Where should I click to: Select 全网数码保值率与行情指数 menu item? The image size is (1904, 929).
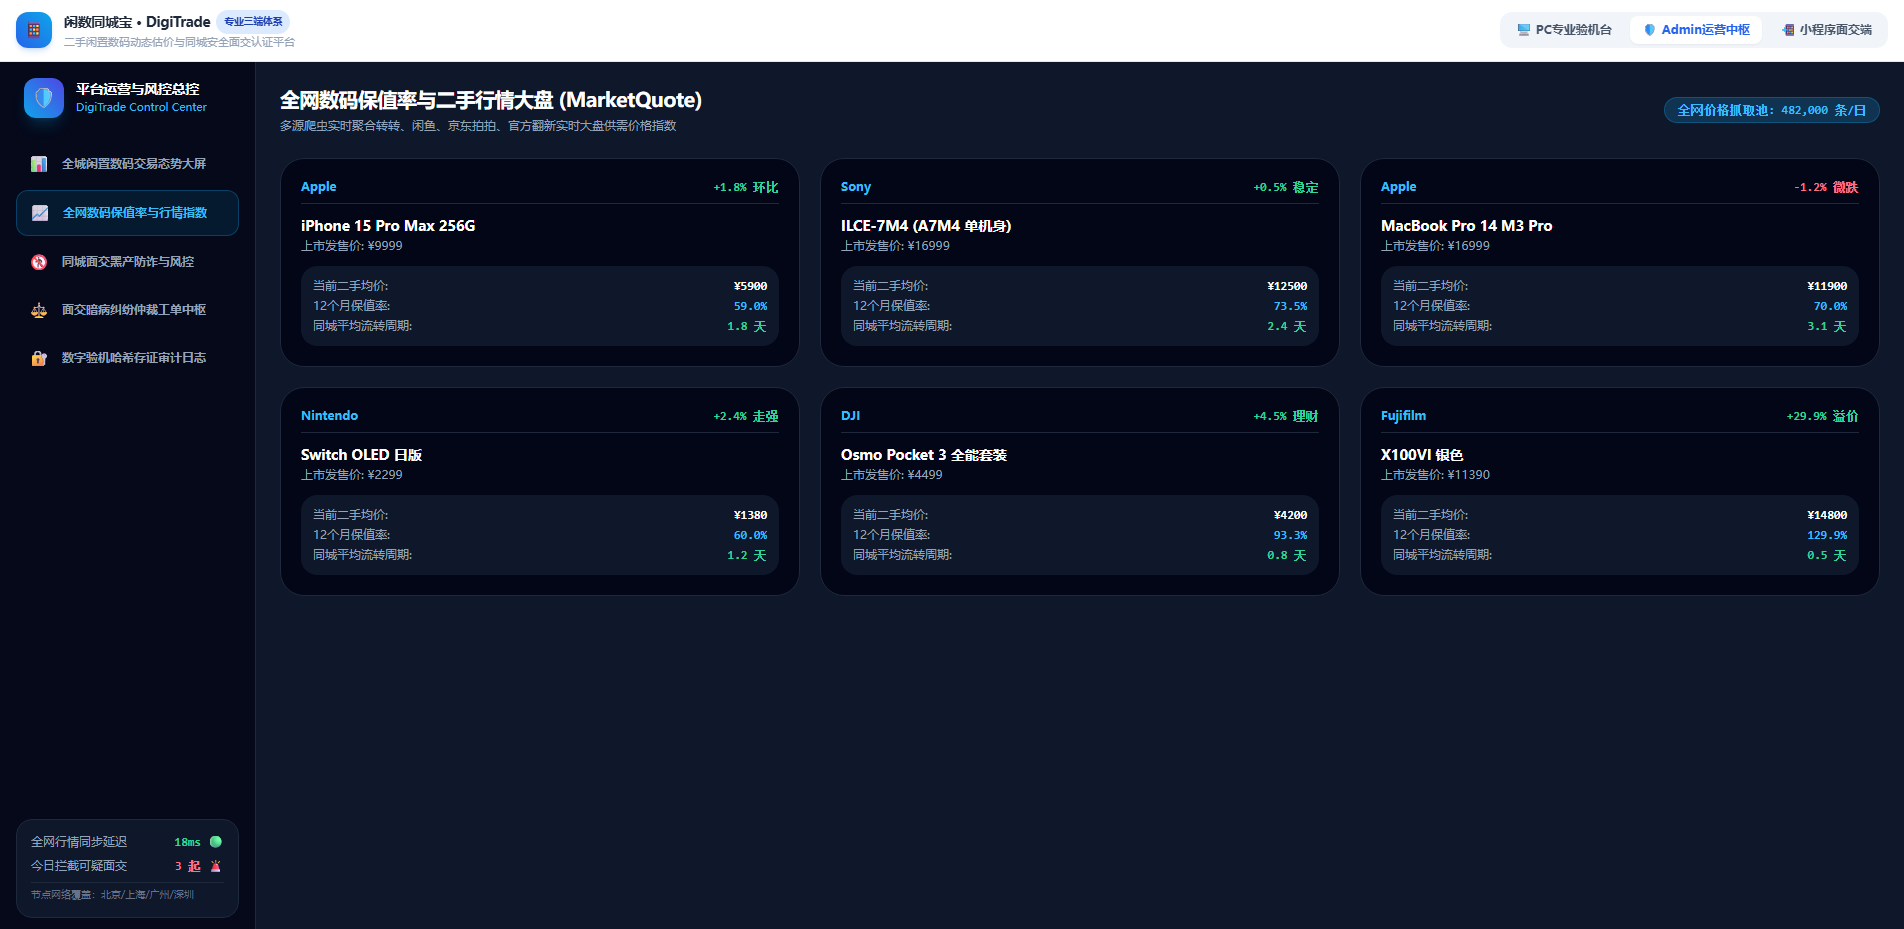tap(127, 213)
